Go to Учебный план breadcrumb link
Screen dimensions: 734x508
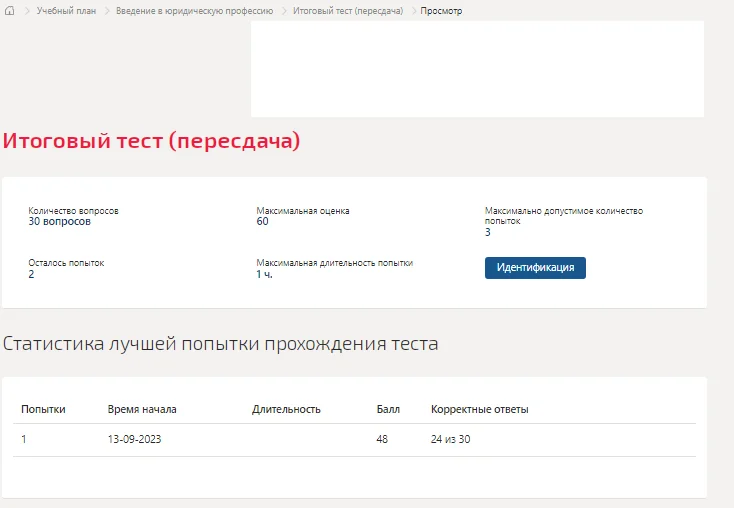point(66,11)
